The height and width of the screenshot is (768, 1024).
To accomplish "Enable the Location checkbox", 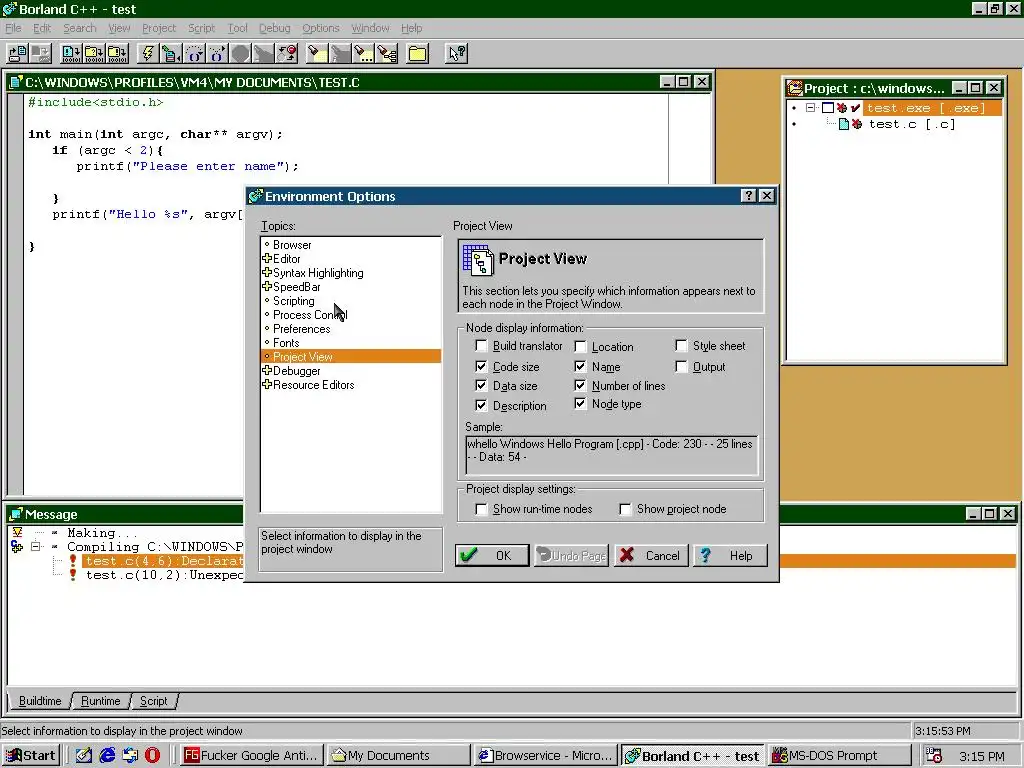I will [581, 346].
